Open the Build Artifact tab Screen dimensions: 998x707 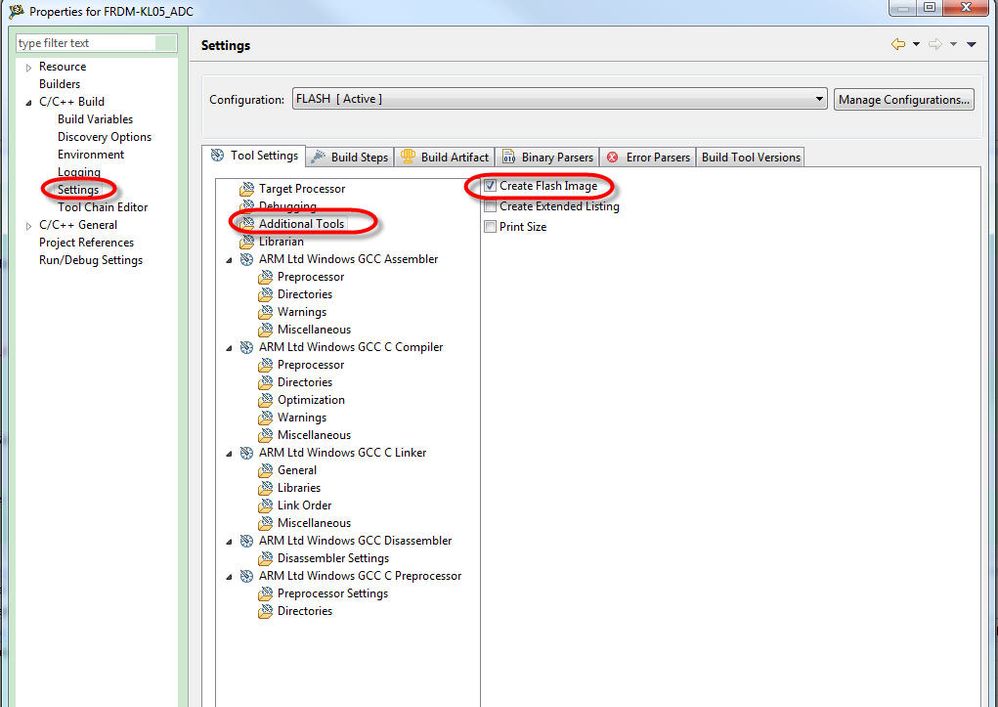[445, 157]
